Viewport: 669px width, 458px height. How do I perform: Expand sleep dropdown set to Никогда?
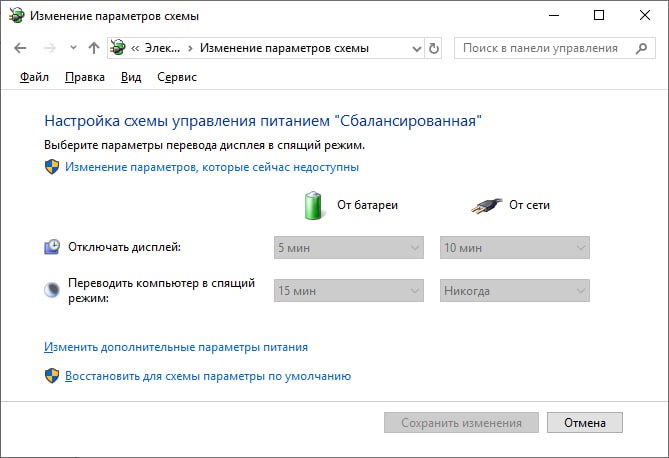(x=514, y=291)
